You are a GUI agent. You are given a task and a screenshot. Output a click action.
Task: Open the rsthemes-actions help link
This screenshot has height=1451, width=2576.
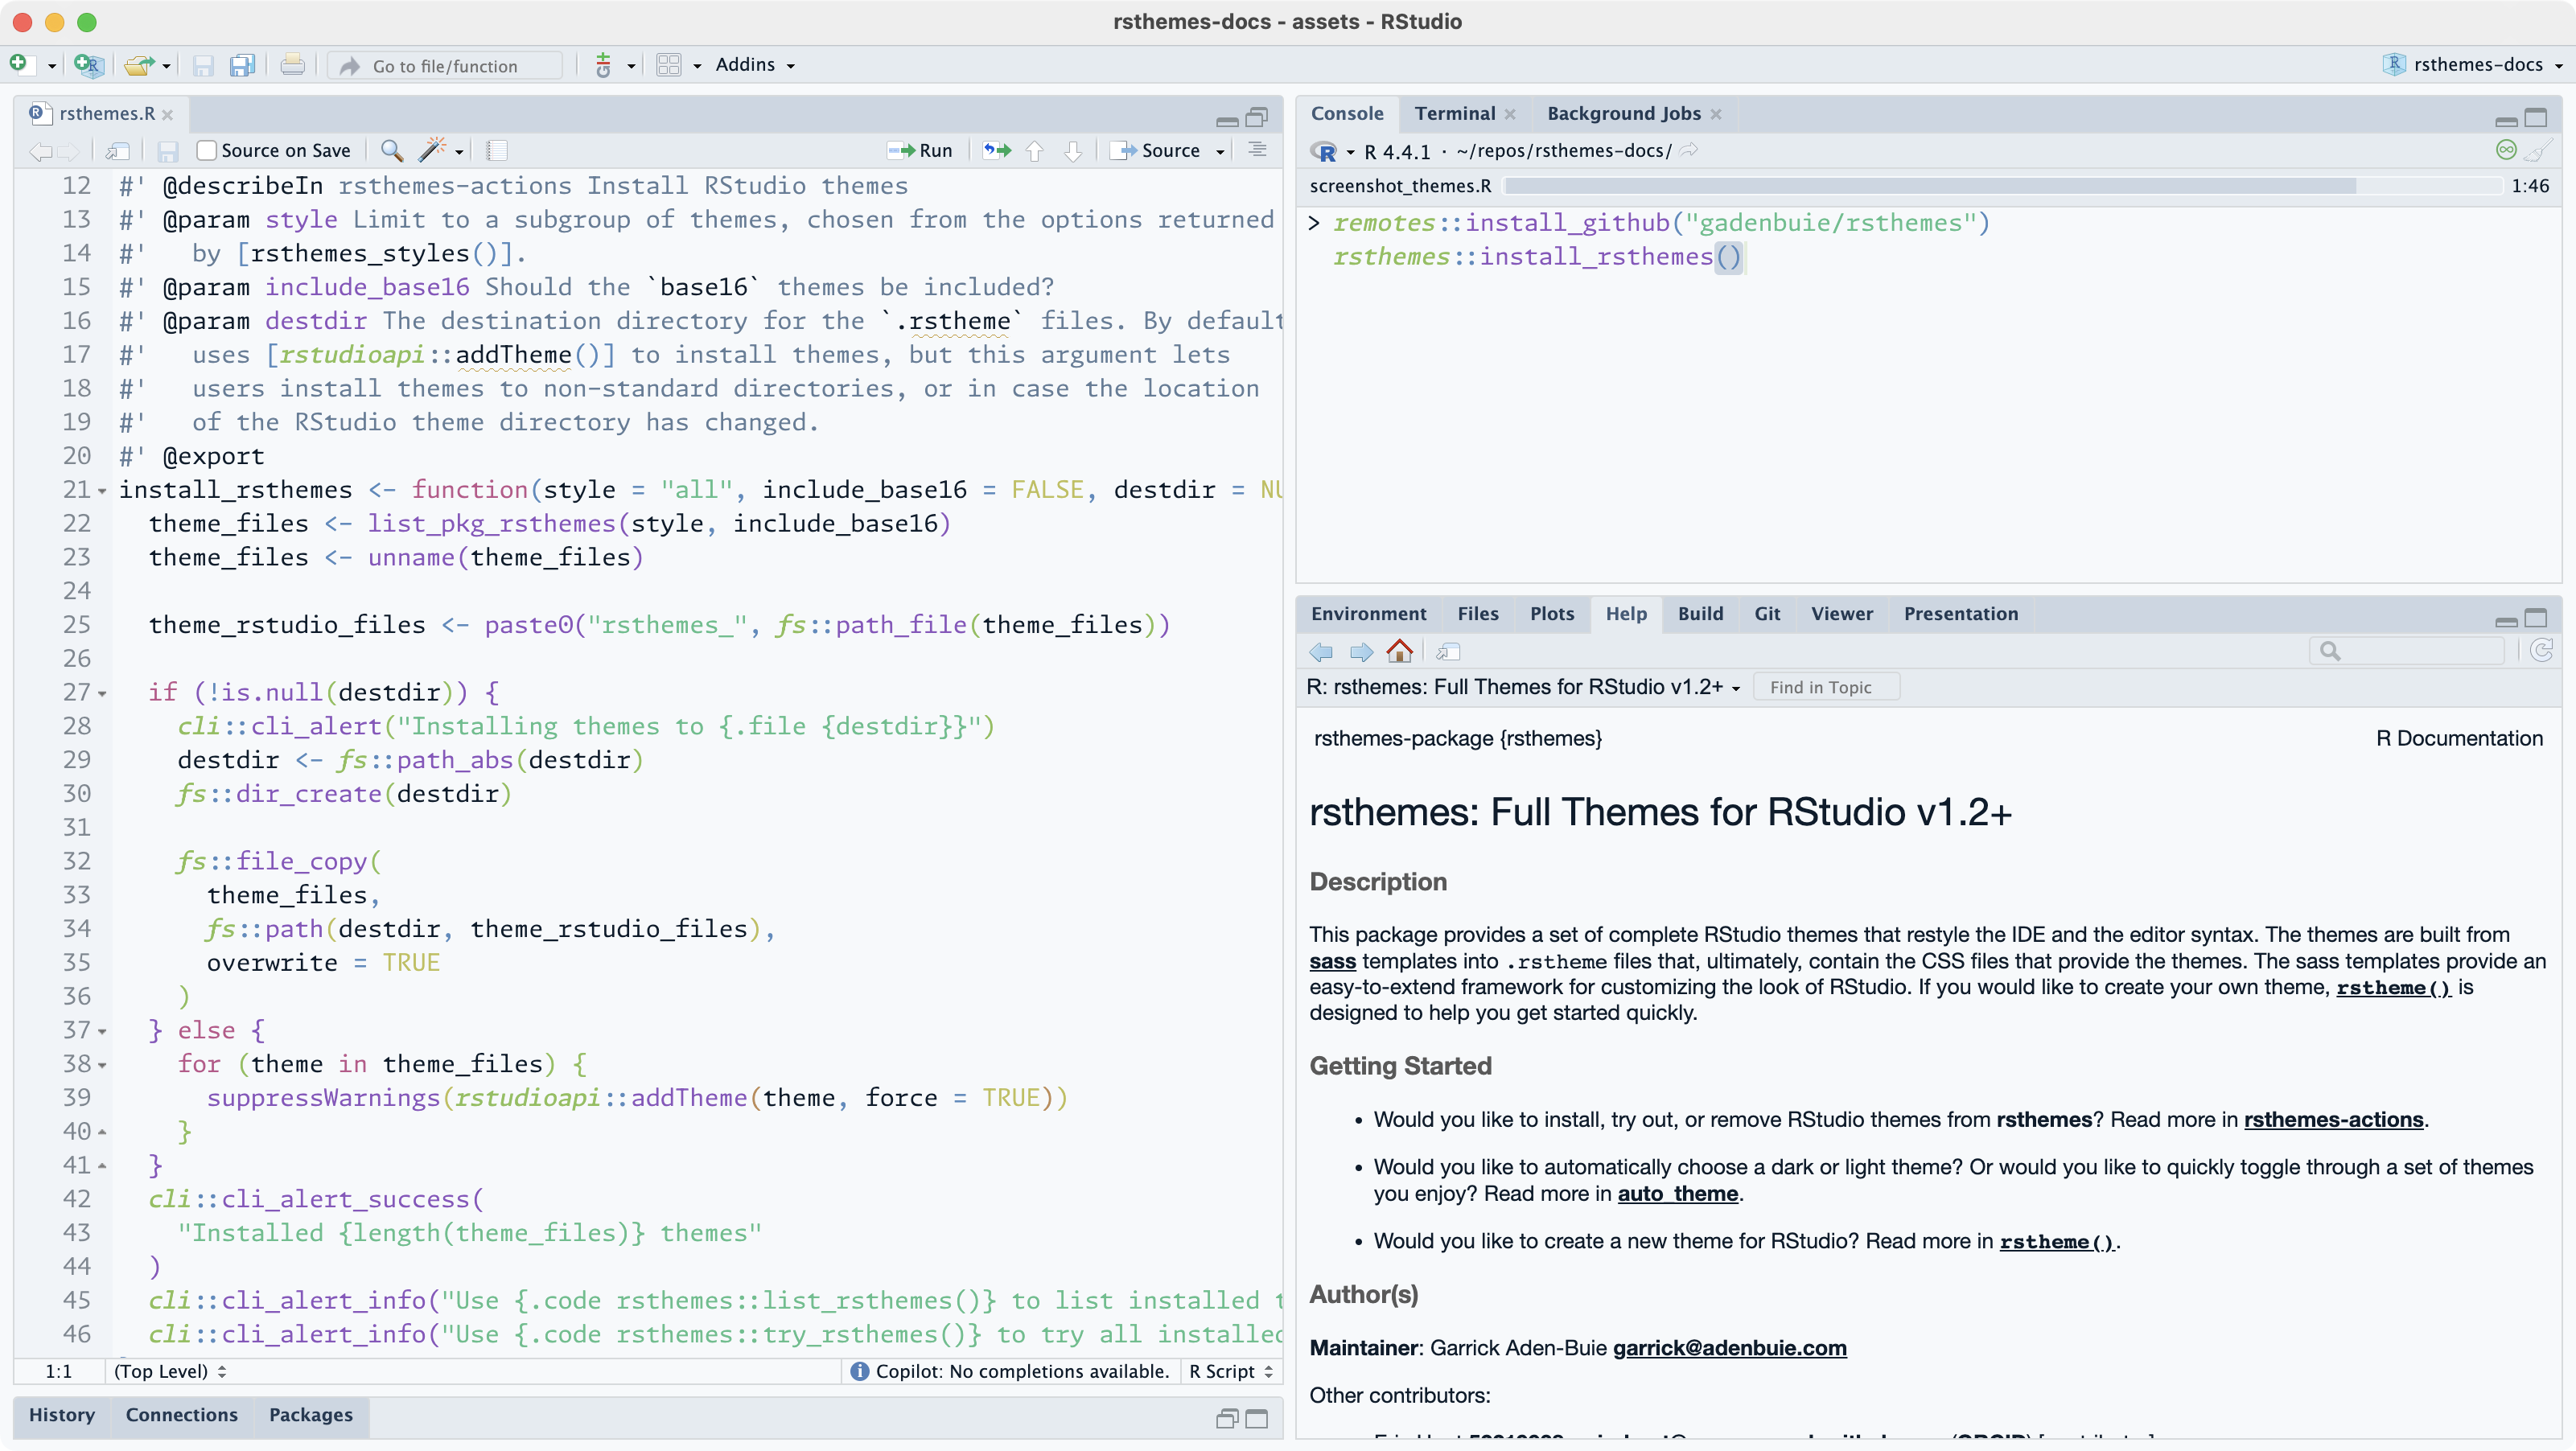pos(2333,1120)
